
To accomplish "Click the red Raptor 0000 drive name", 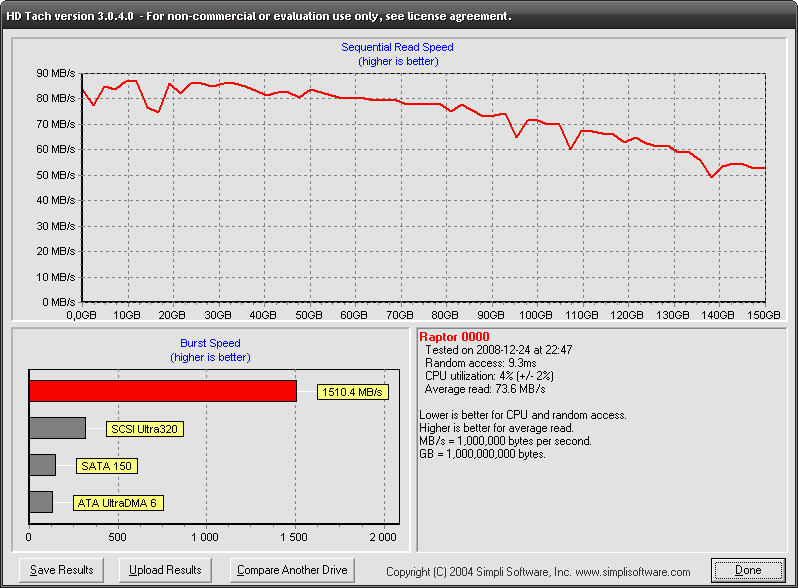I will [454, 337].
